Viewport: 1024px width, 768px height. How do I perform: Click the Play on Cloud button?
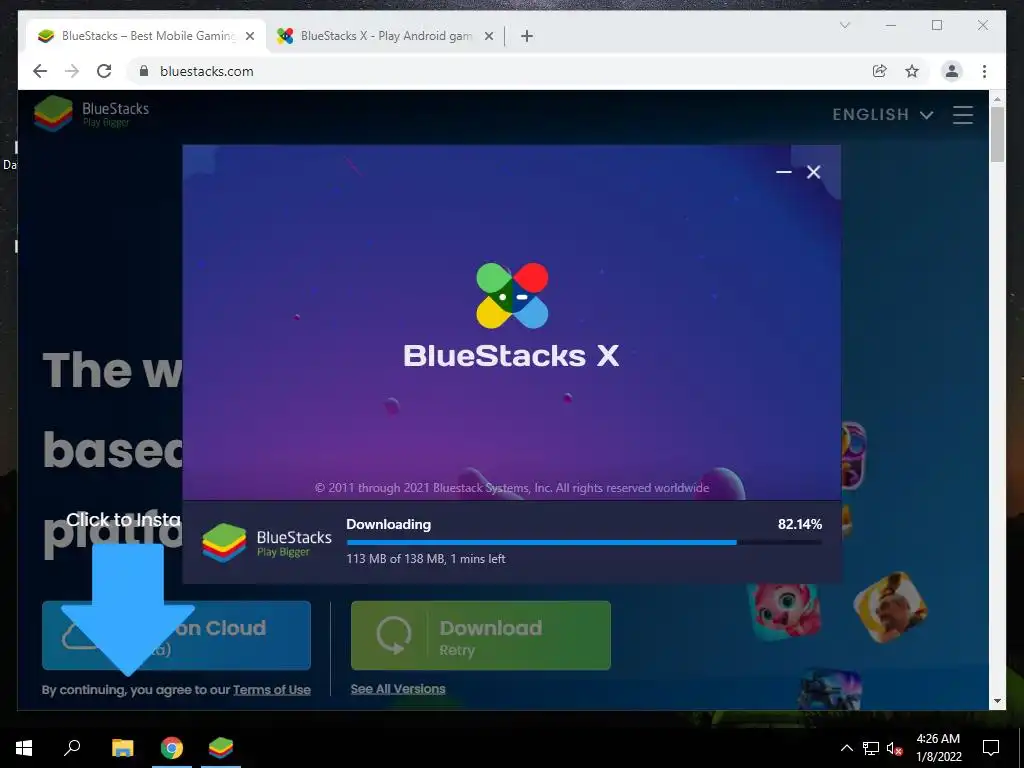(176, 635)
